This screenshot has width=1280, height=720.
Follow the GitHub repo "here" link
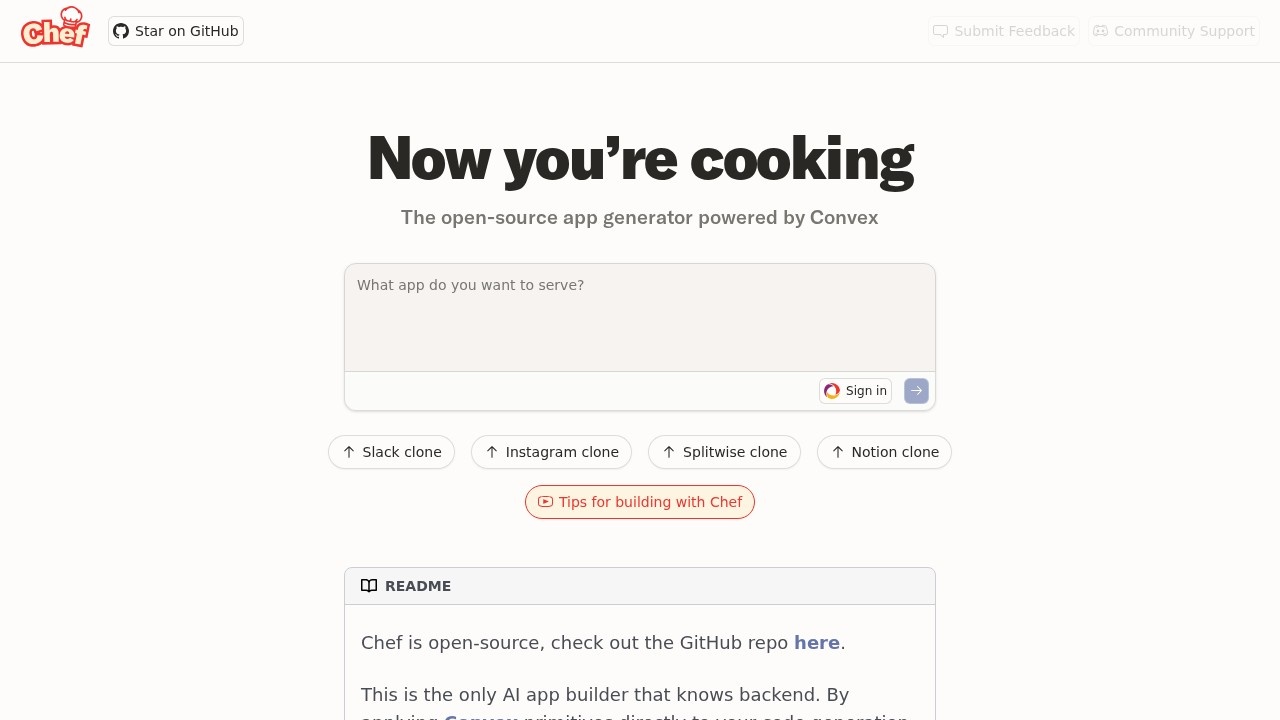[x=816, y=643]
